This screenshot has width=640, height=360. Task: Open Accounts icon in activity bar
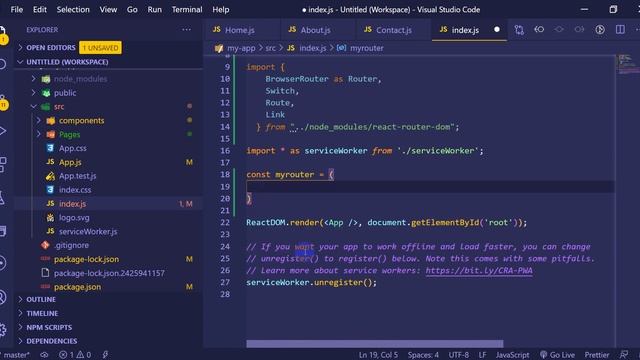(x=2, y=297)
